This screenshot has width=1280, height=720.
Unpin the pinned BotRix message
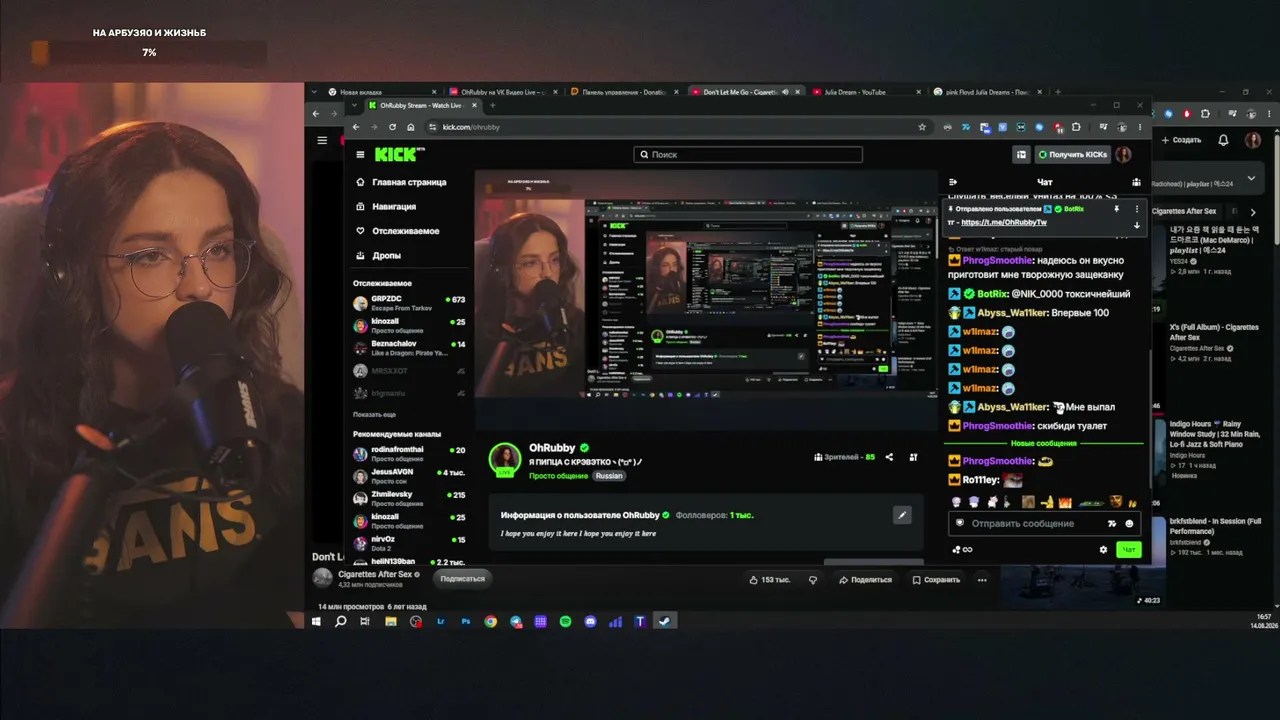(x=1116, y=209)
